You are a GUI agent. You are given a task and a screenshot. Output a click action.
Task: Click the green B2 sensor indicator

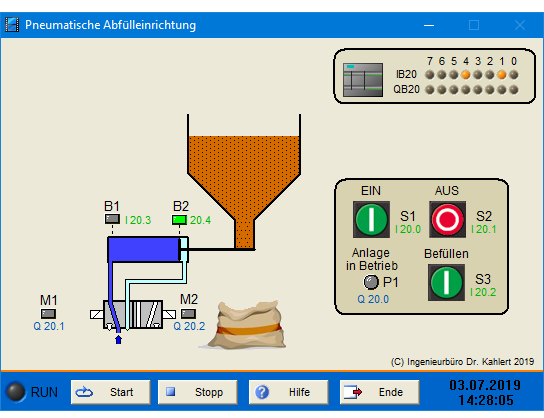tap(179, 220)
